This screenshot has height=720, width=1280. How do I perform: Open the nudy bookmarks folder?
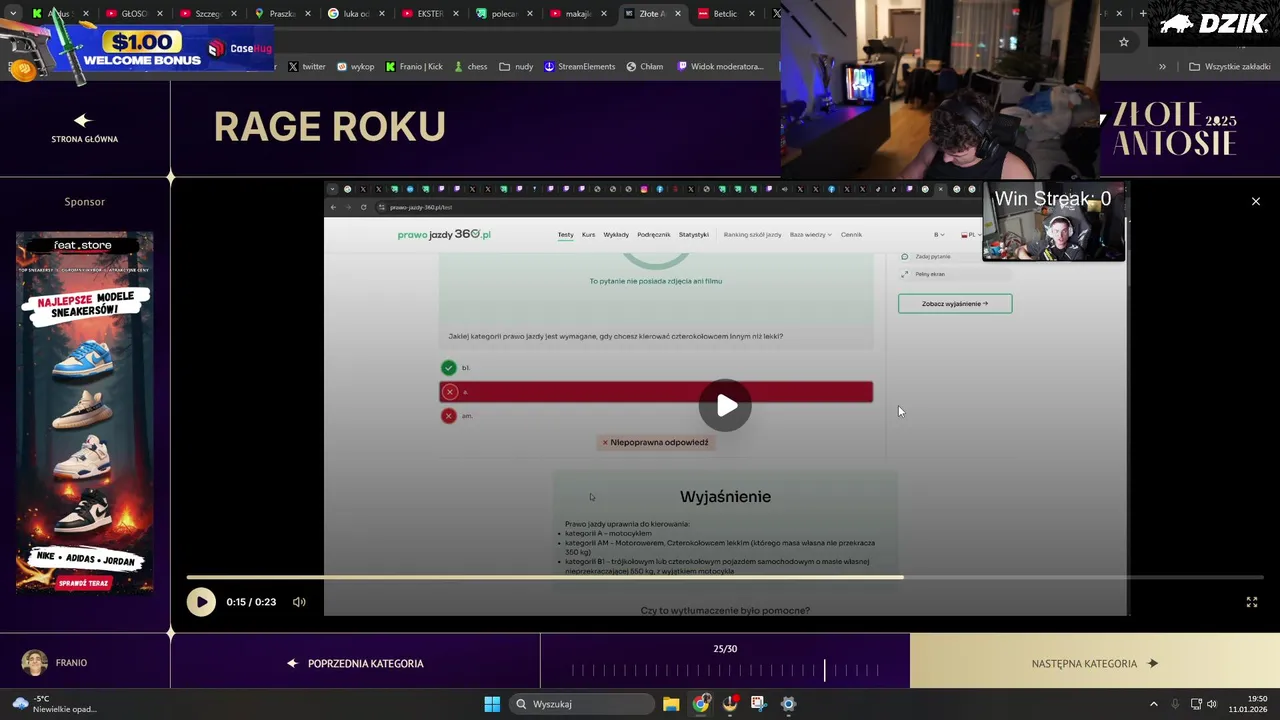coord(516,67)
